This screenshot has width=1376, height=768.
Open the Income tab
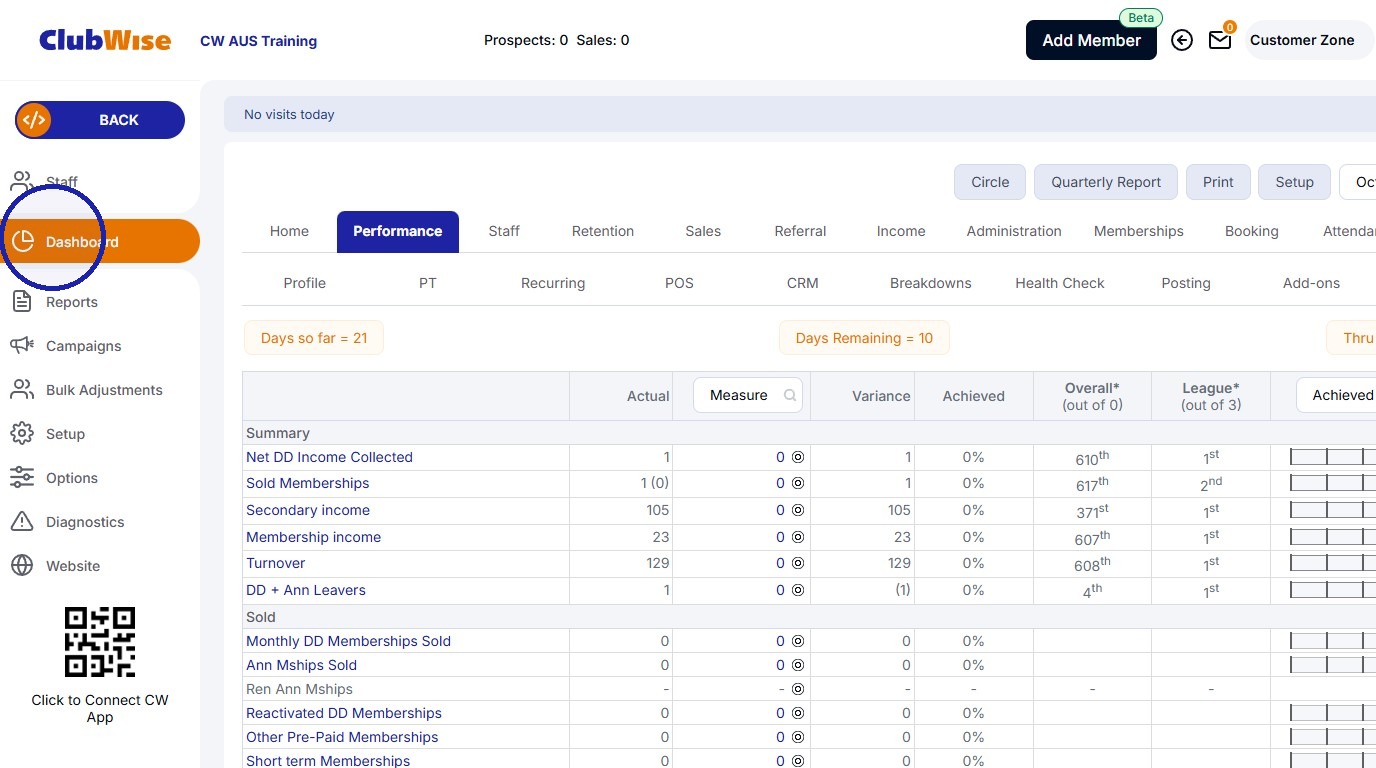tap(901, 231)
